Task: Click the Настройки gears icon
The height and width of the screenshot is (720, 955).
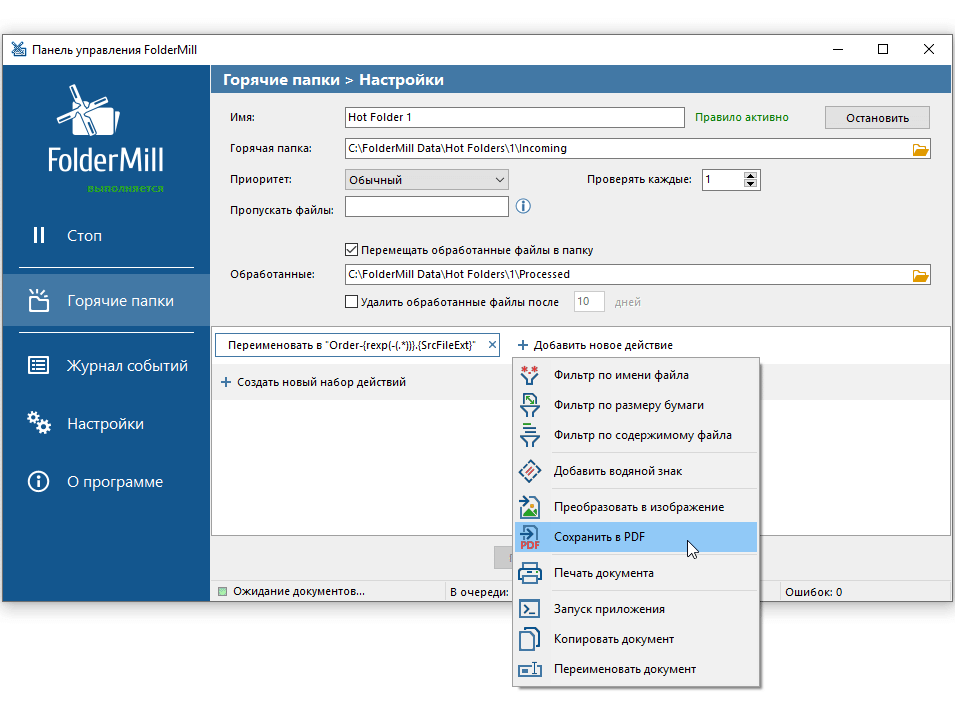Action: click(x=38, y=423)
